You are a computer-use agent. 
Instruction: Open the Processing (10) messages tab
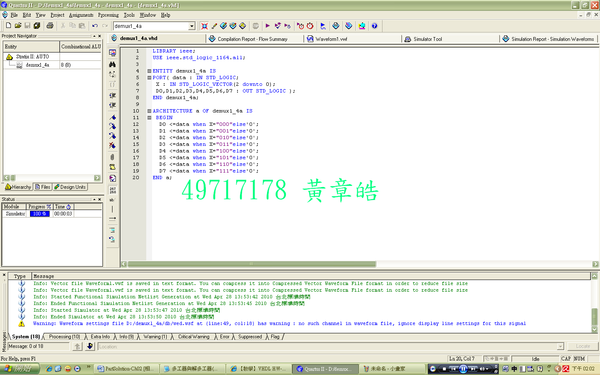pos(64,337)
